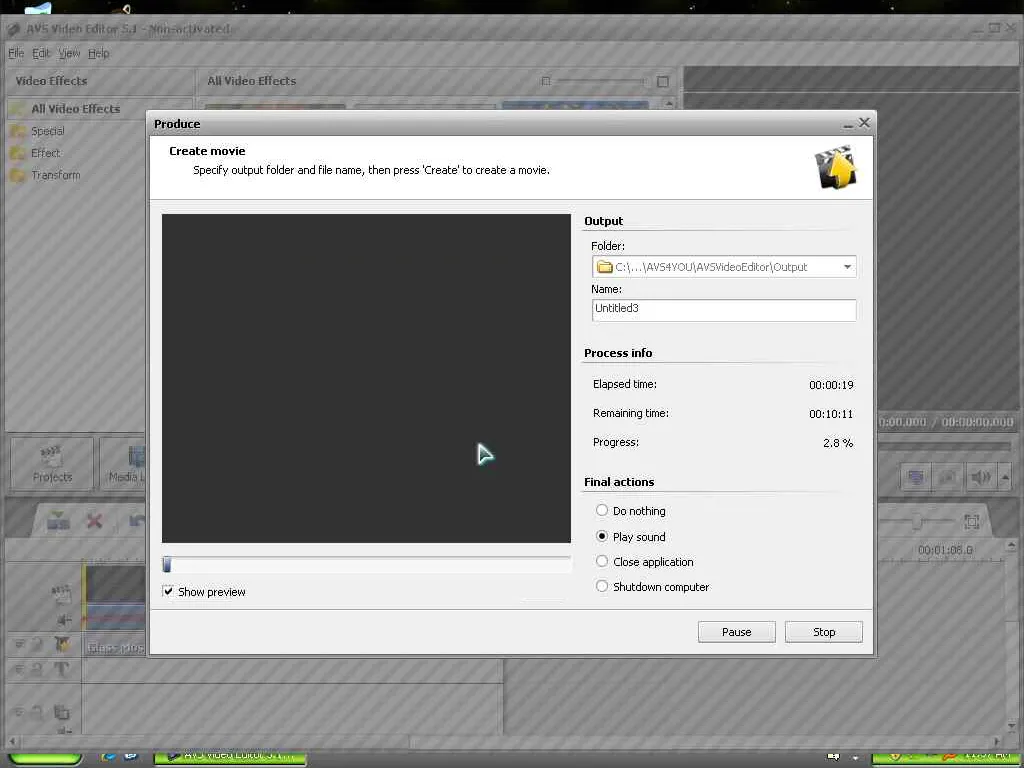Open the Help menu
This screenshot has height=768, width=1024.
point(99,54)
